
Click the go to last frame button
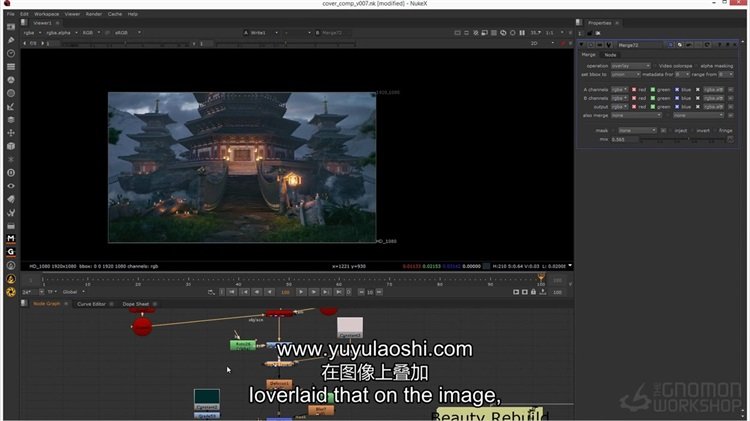339,292
